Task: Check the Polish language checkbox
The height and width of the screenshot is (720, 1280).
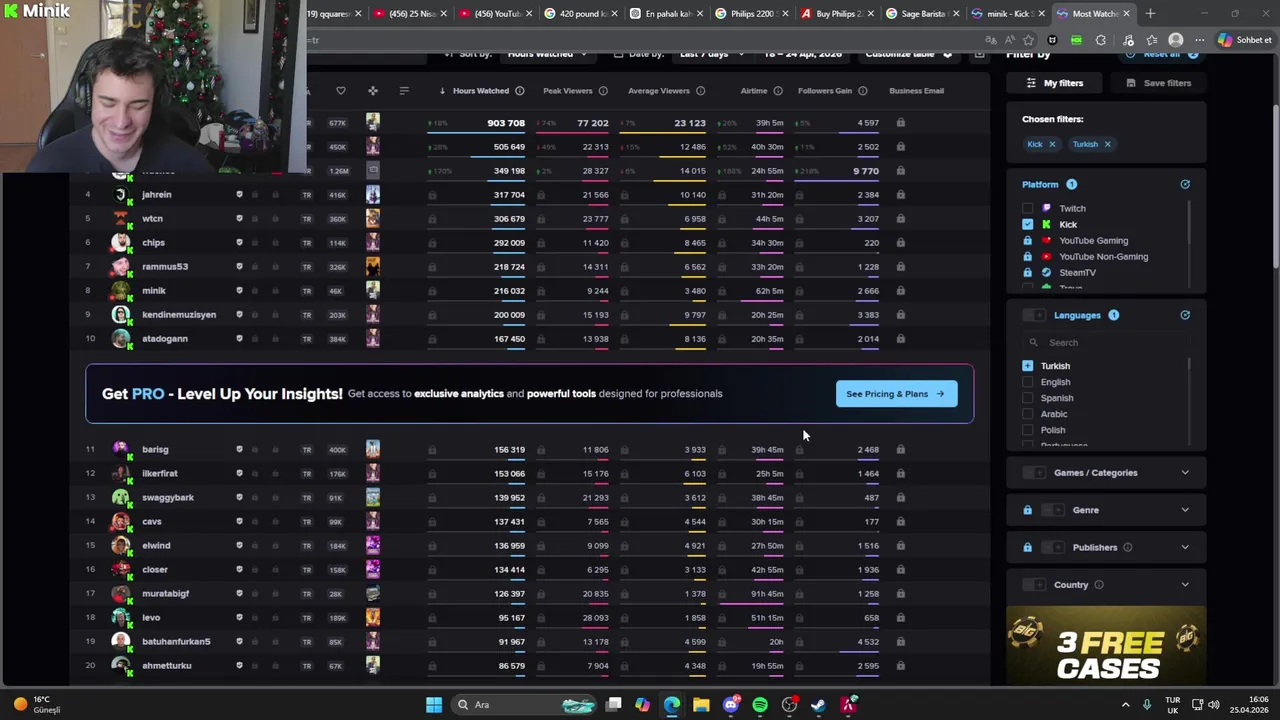Action: [x=1028, y=430]
